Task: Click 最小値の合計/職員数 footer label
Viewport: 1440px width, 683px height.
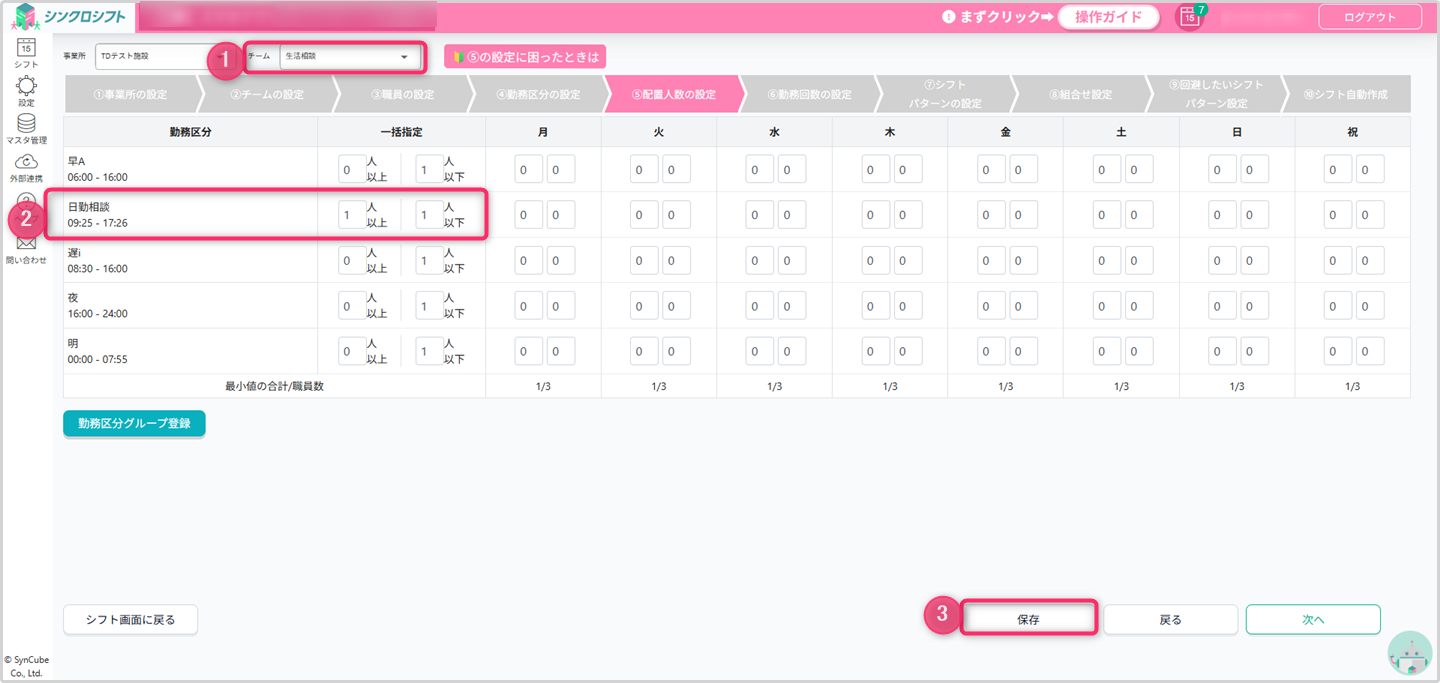Action: tap(274, 386)
